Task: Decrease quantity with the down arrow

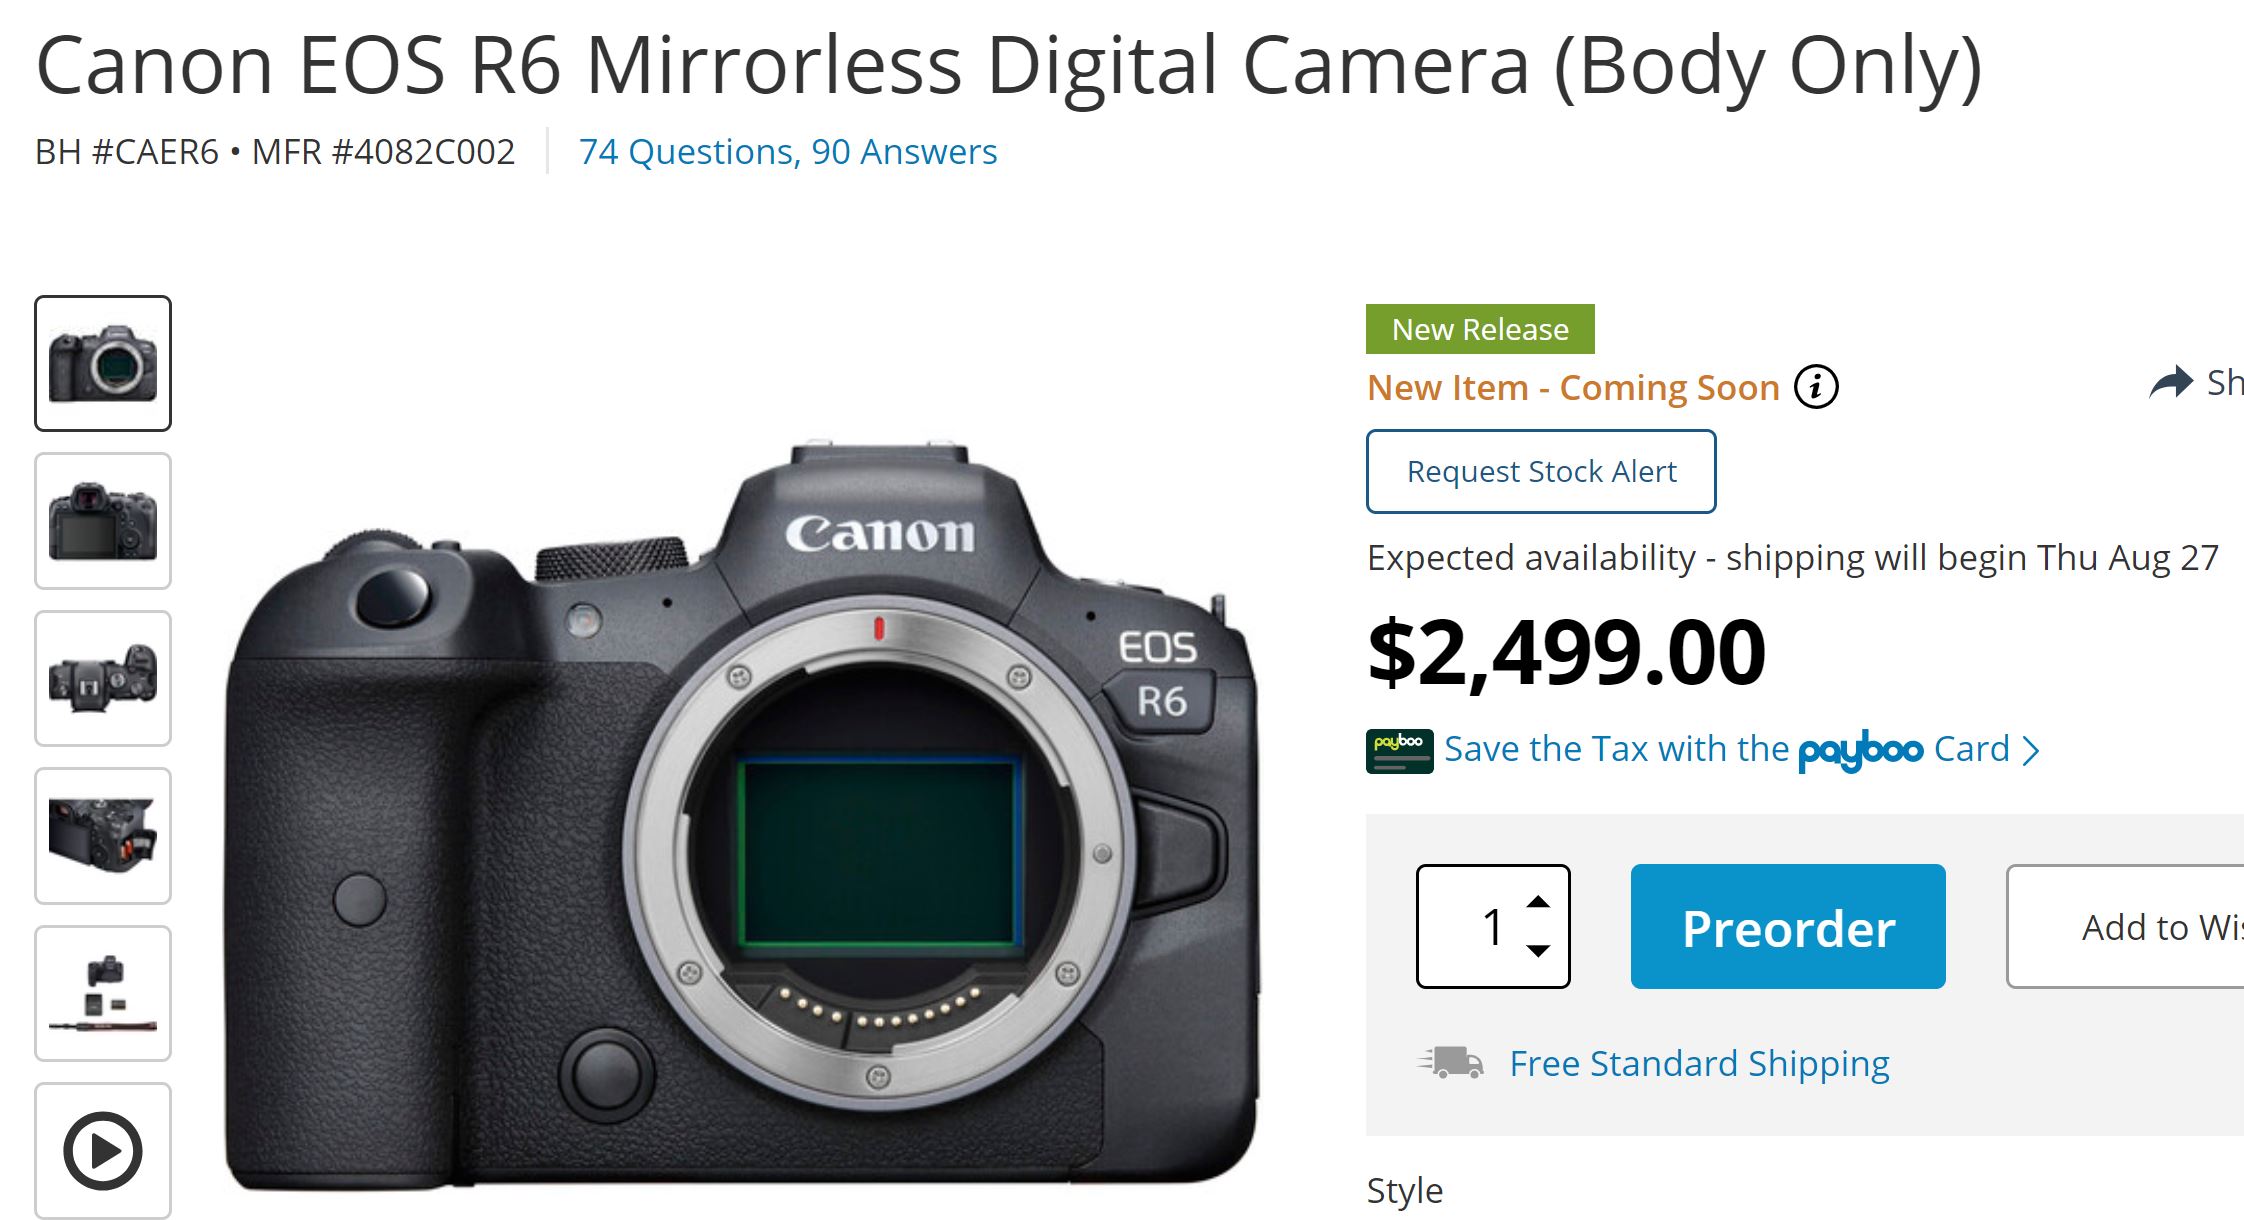Action: coord(1538,950)
